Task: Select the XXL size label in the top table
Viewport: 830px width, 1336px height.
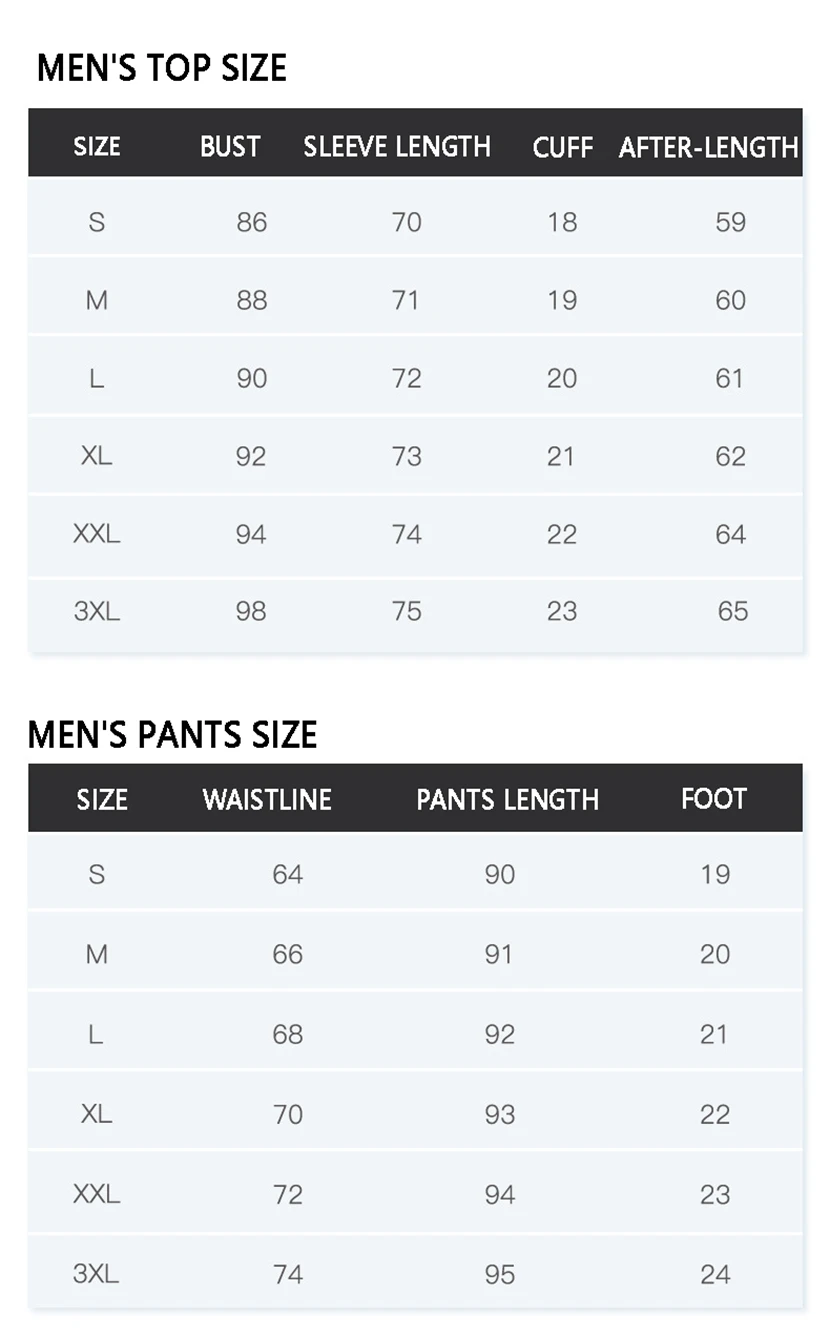Action: pos(97,534)
